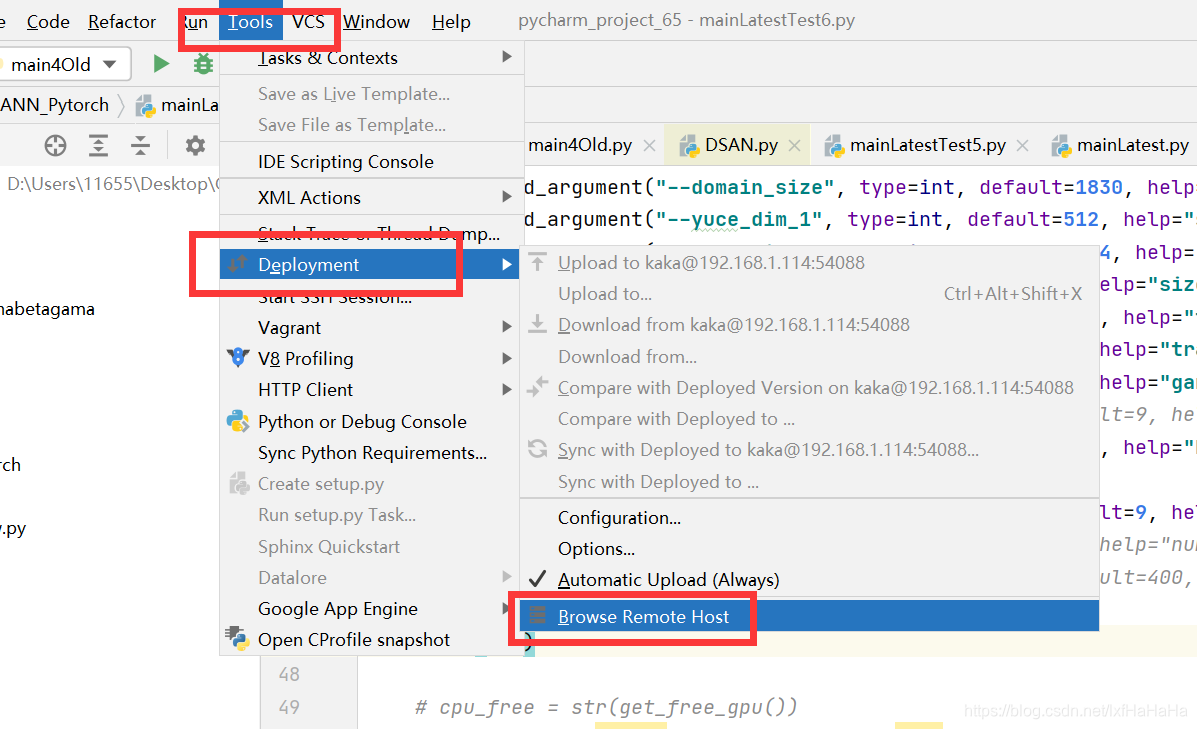Click the Python file icon on DSAN.py tab

coord(689,145)
